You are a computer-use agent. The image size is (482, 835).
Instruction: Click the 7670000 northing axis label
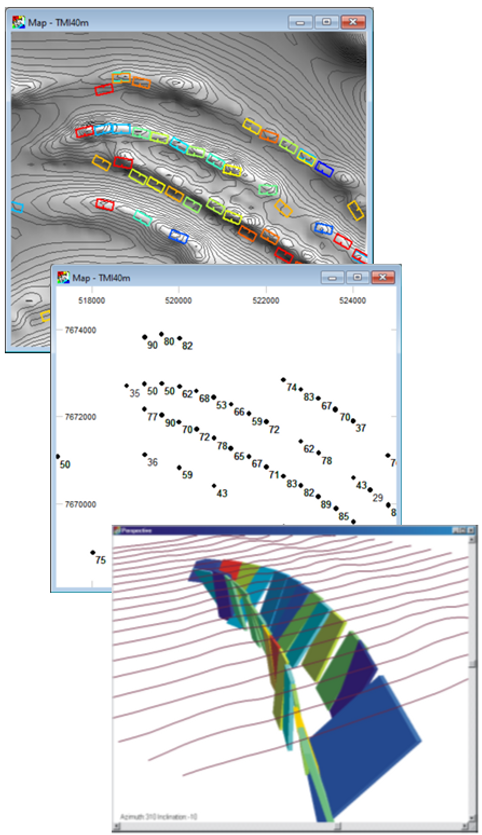[x=80, y=504]
